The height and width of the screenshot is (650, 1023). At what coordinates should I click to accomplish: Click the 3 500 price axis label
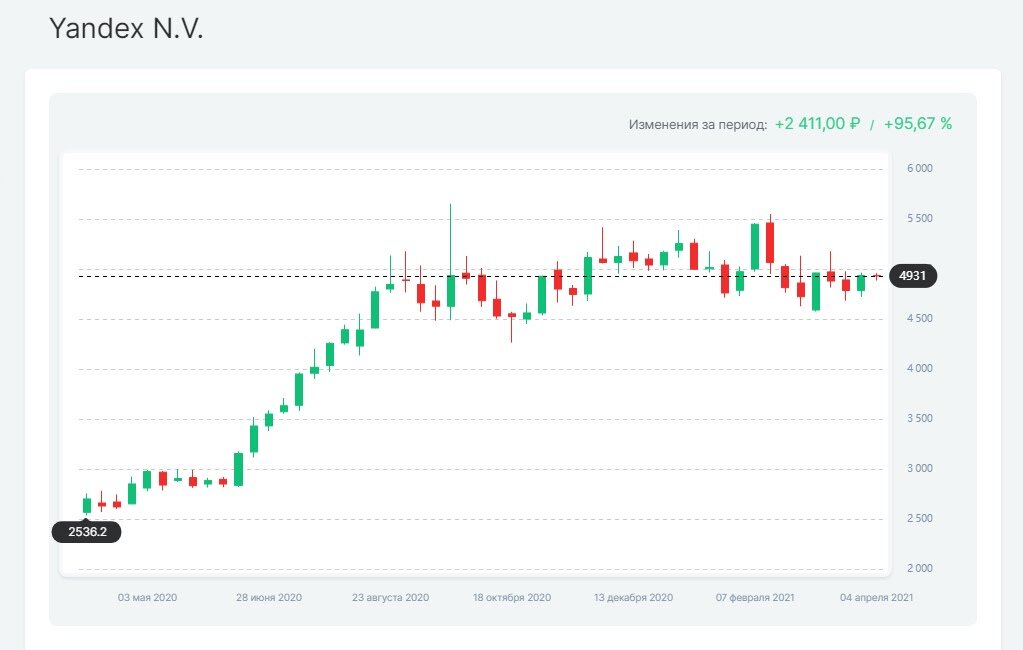(x=919, y=418)
